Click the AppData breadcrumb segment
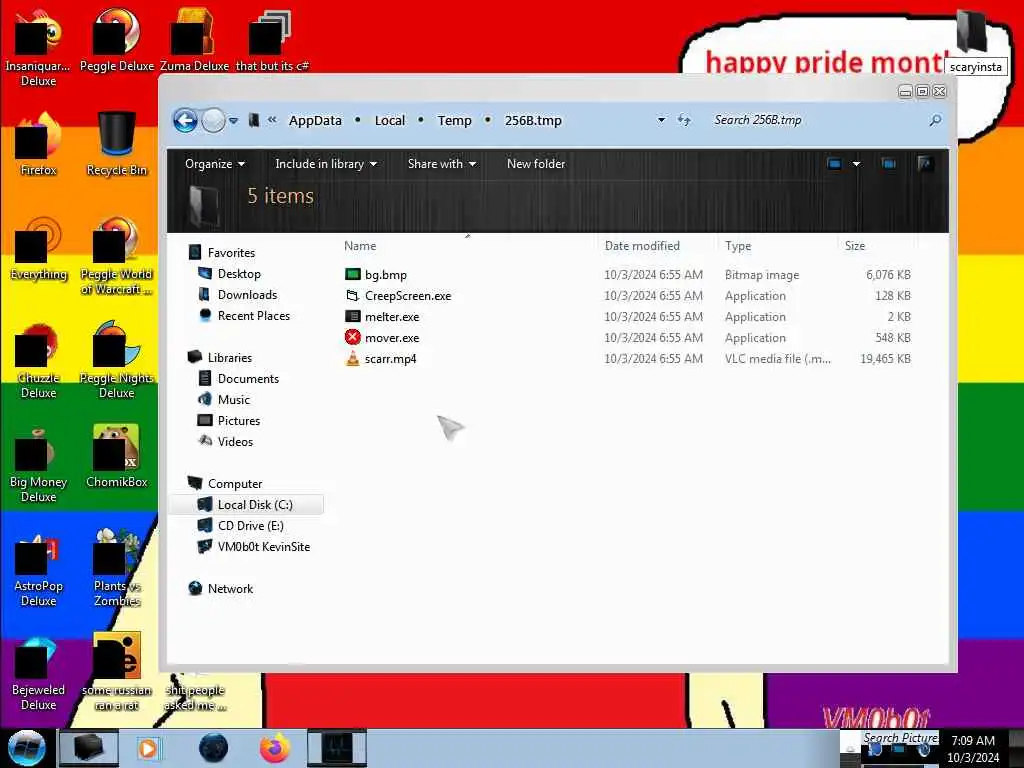The width and height of the screenshot is (1024, 768). tap(315, 120)
